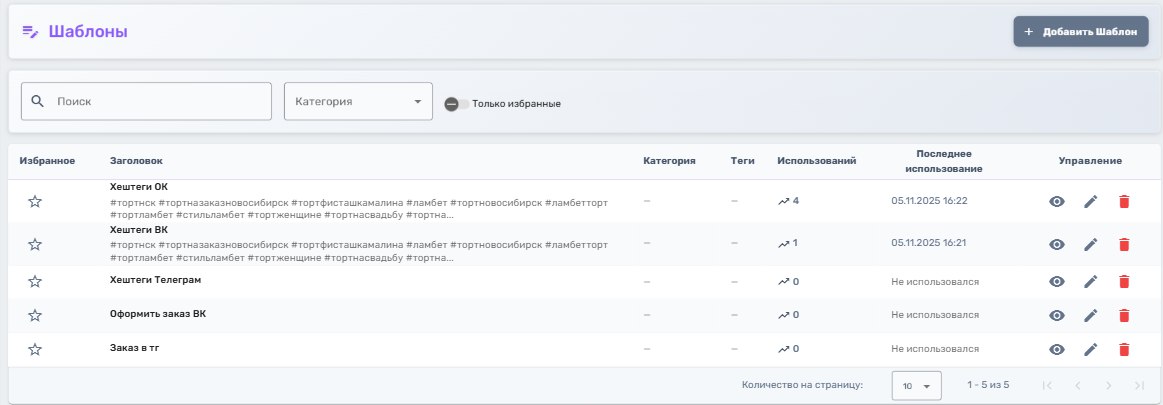Mark Хештеги ОК as favorite with star
1163x405 pixels.
[35, 202]
